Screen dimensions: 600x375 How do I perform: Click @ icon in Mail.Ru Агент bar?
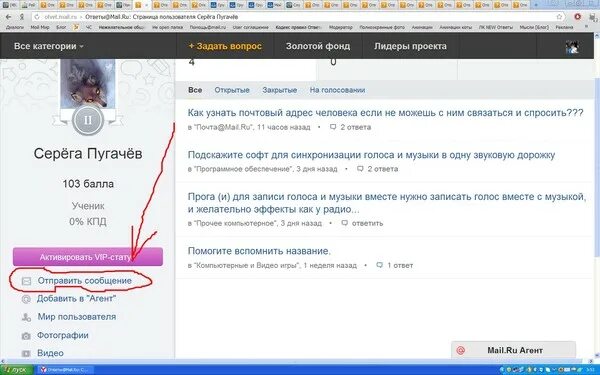(x=461, y=351)
